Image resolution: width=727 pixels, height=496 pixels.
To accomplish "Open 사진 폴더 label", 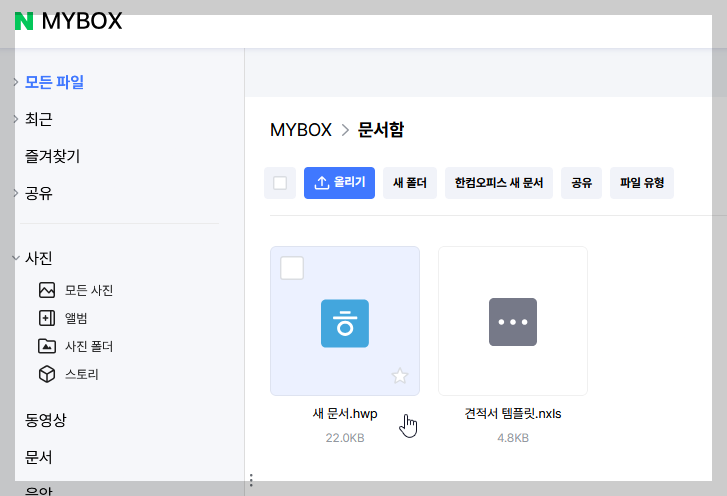I will point(89,346).
